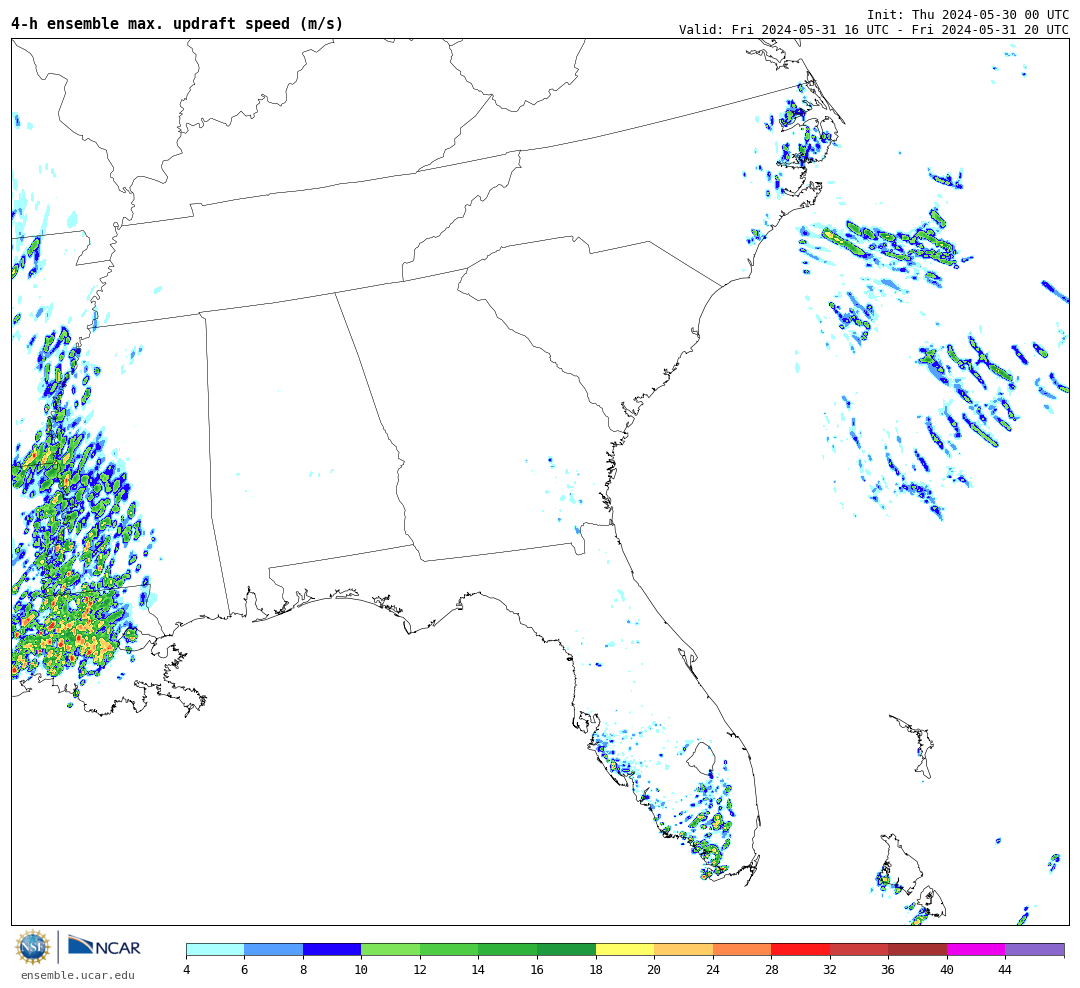This screenshot has height=988, width=1080.
Task: Click the Init time 'Thu 2024-05-30 00 UTC' text
Action: click(990, 14)
